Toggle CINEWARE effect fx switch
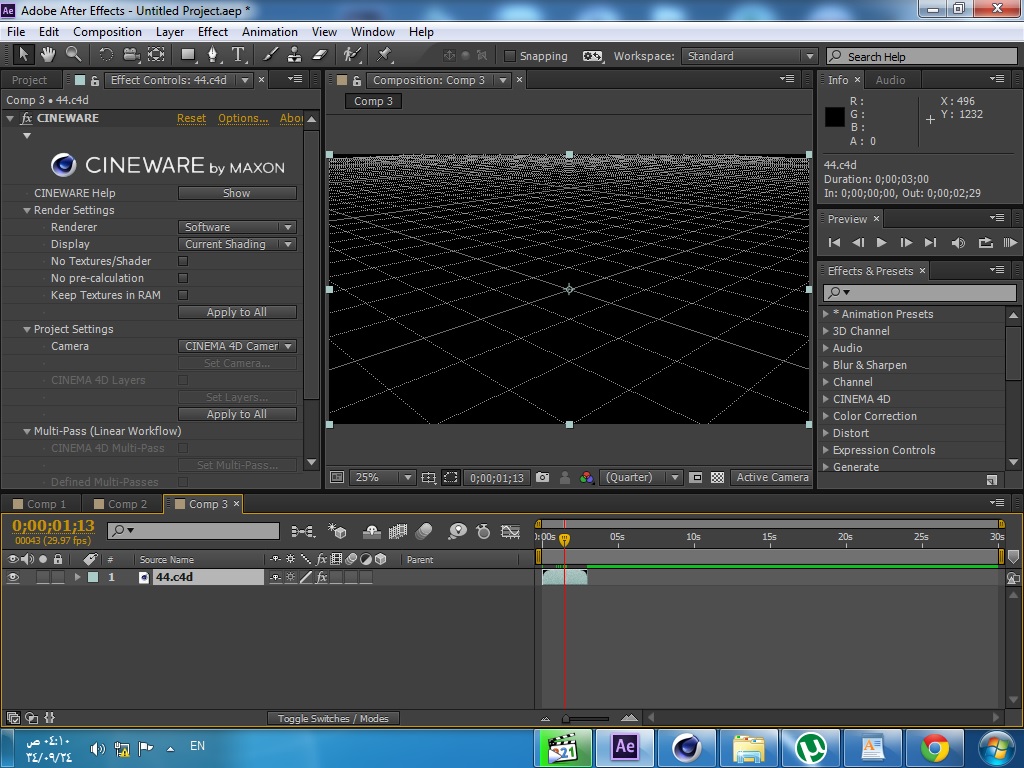This screenshot has height=768, width=1024. pyautogui.click(x=26, y=118)
